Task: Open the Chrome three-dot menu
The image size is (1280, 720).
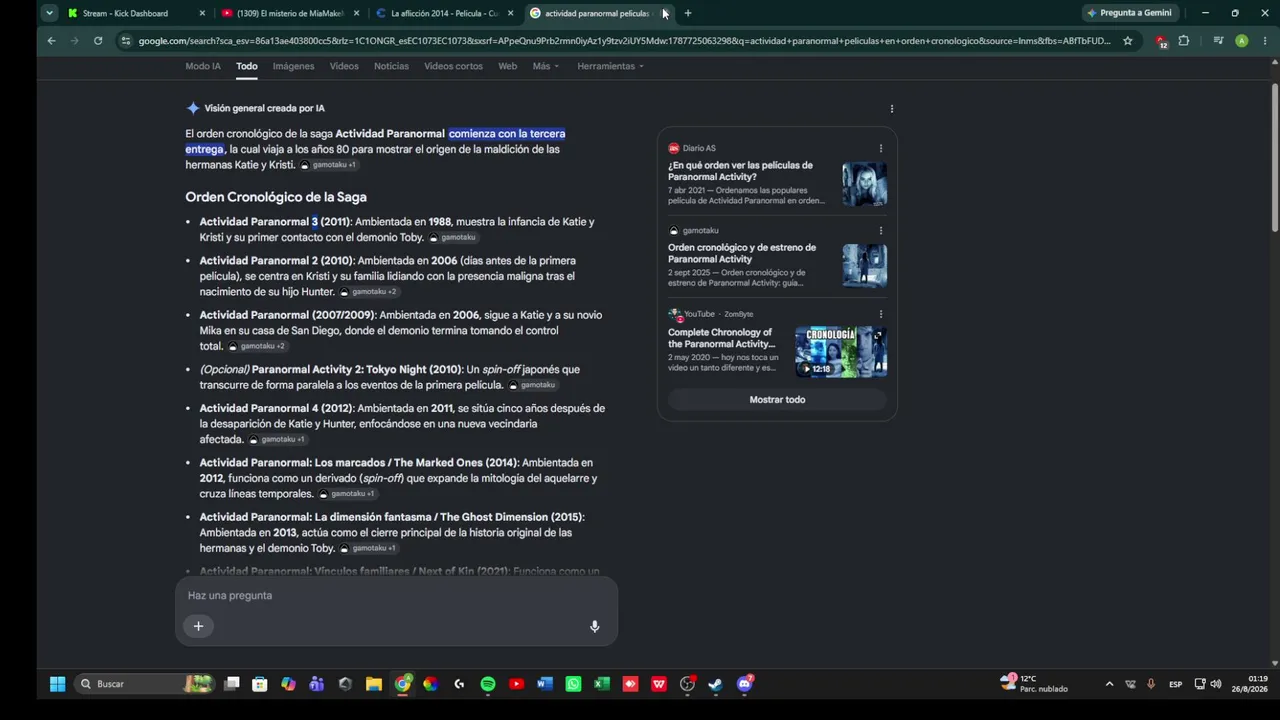Action: click(1265, 41)
